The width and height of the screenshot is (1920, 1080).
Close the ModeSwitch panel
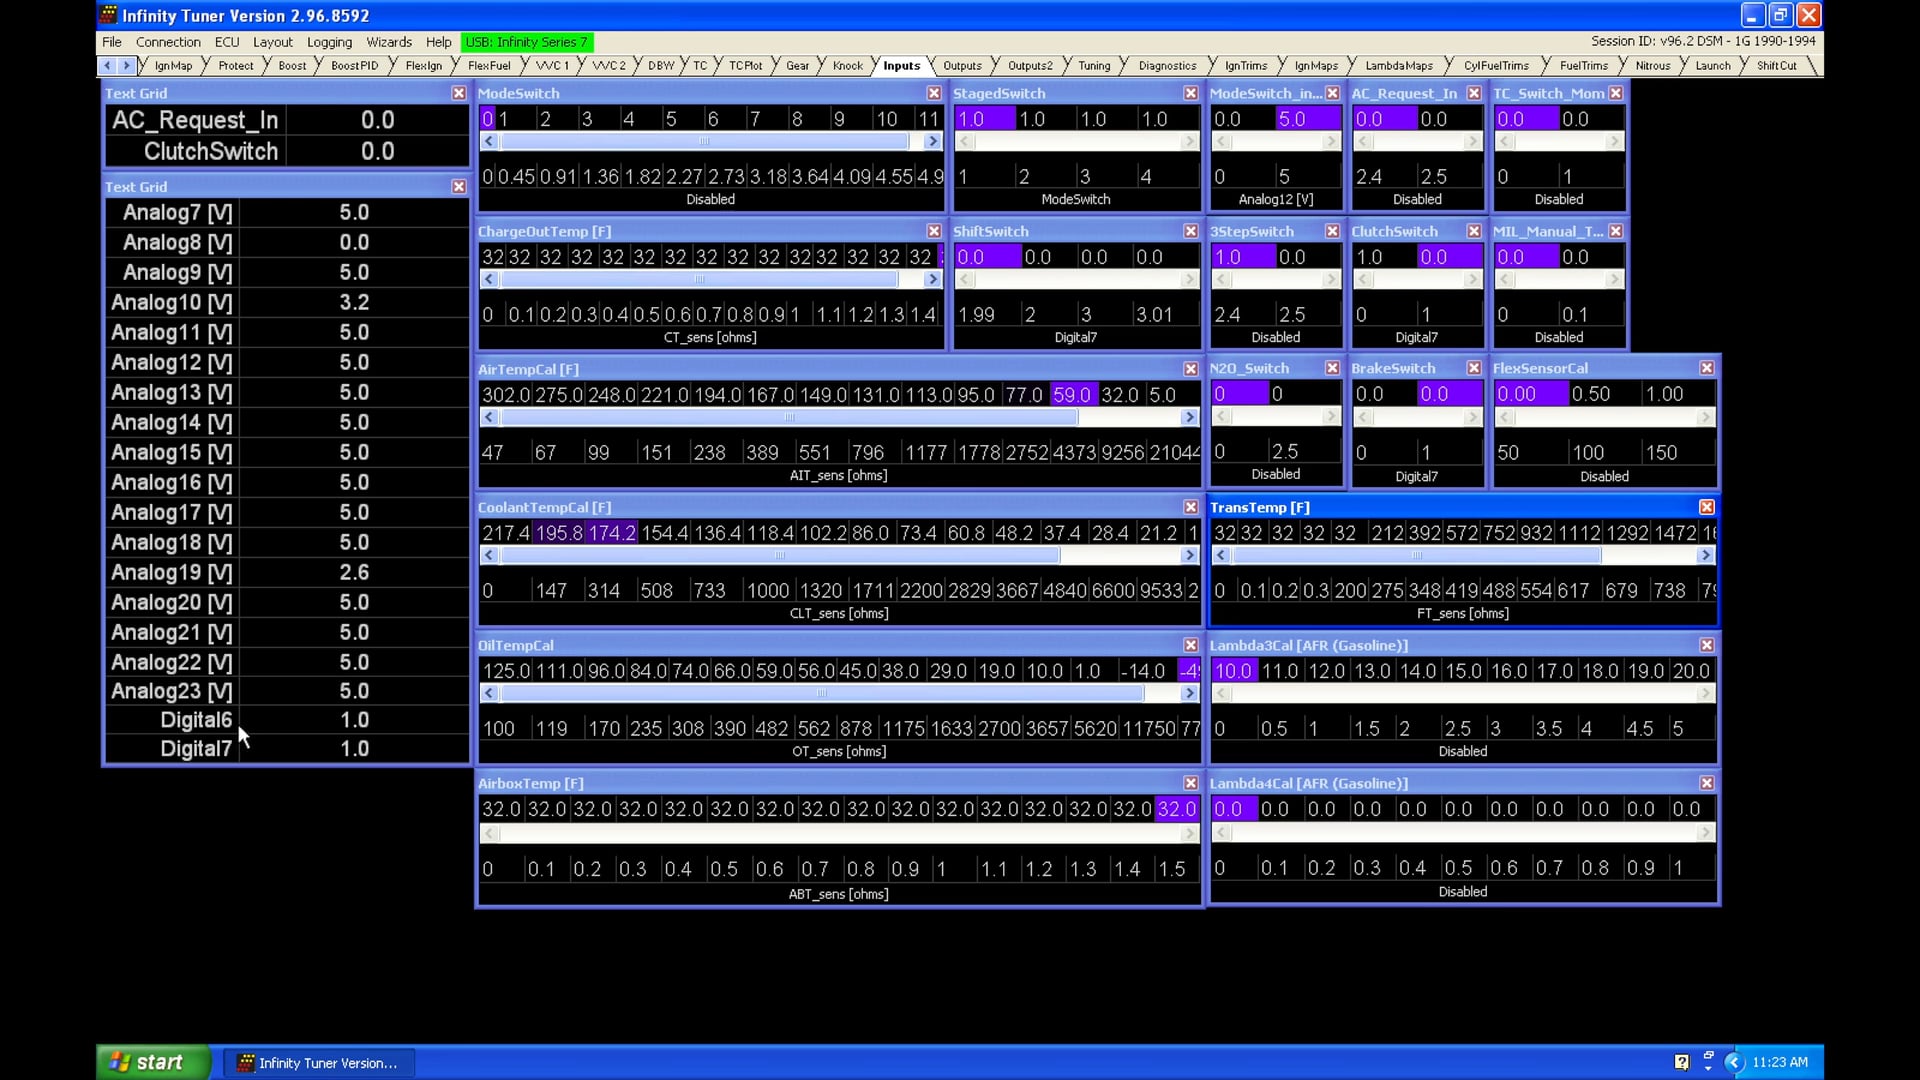click(x=933, y=93)
